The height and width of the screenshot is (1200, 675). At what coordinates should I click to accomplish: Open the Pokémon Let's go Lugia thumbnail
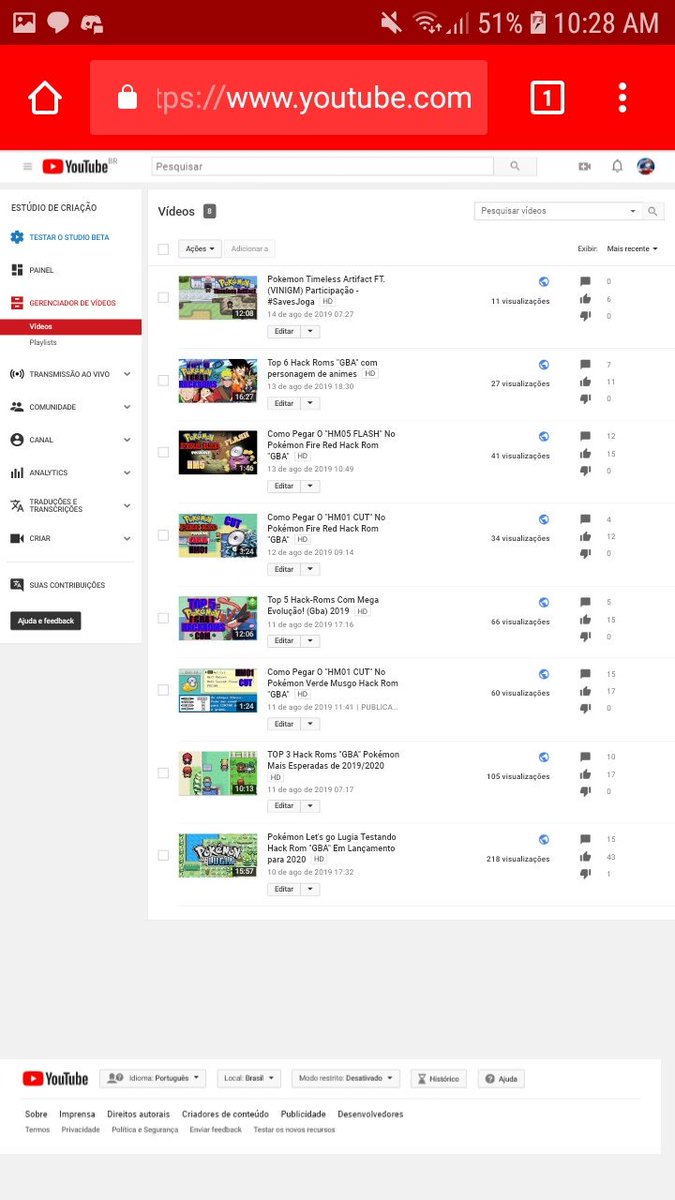tap(218, 855)
